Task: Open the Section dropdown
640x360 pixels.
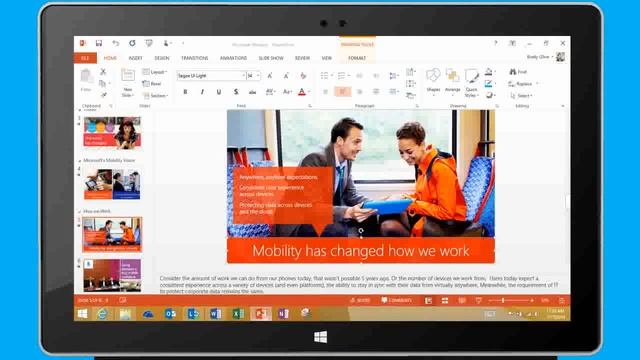Action: pyautogui.click(x=155, y=96)
